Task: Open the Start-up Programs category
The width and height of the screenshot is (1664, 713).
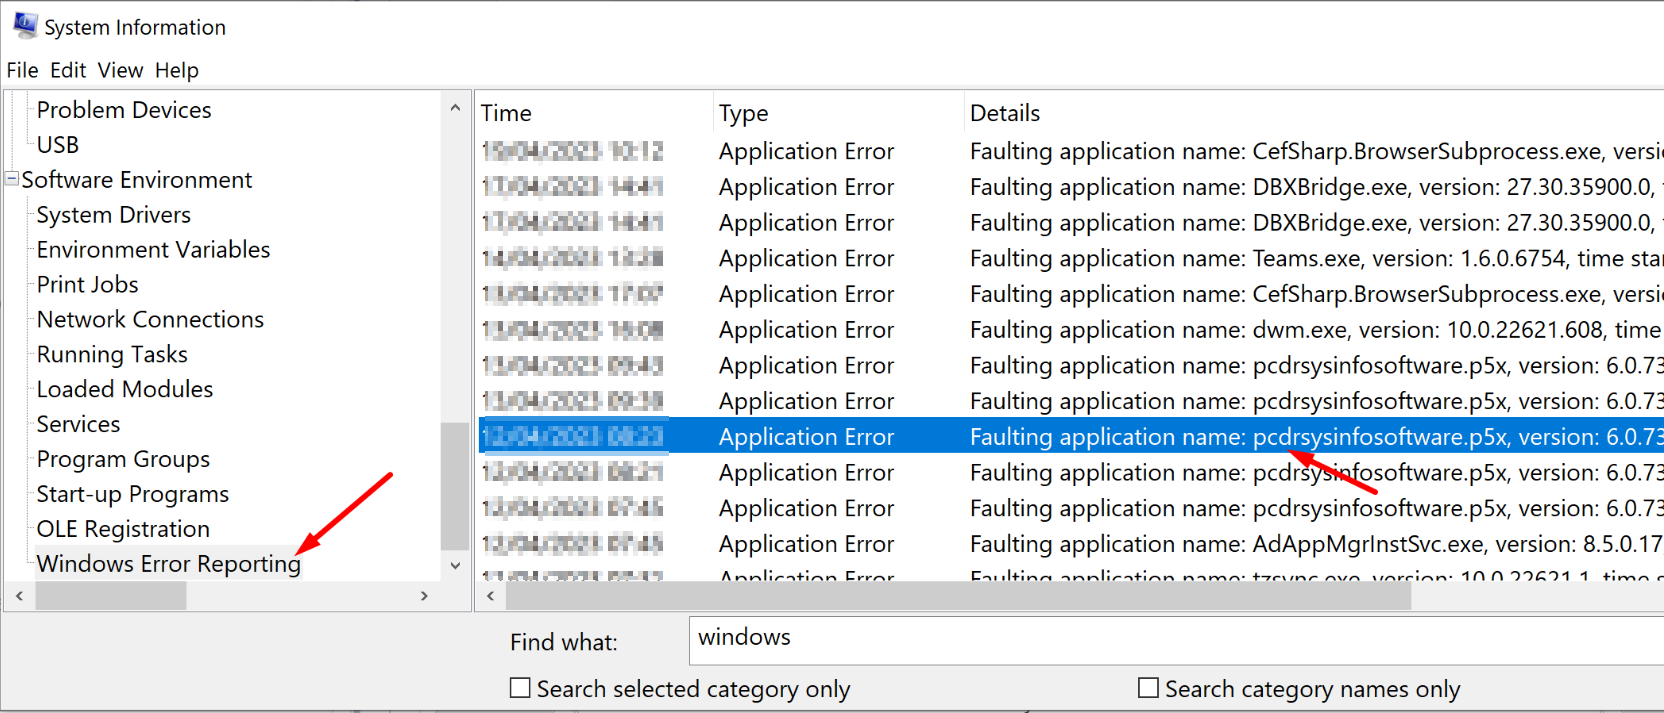Action: click(x=133, y=494)
